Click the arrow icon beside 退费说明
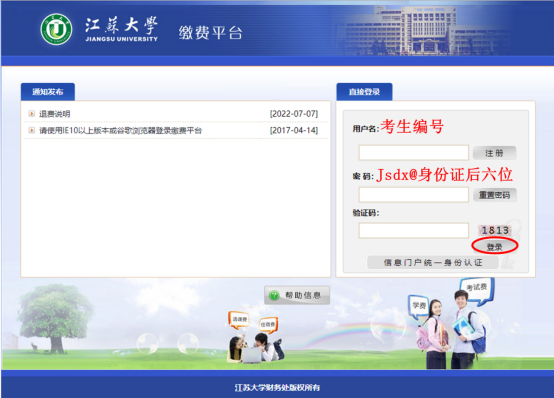The height and width of the screenshot is (398, 554). point(32,113)
